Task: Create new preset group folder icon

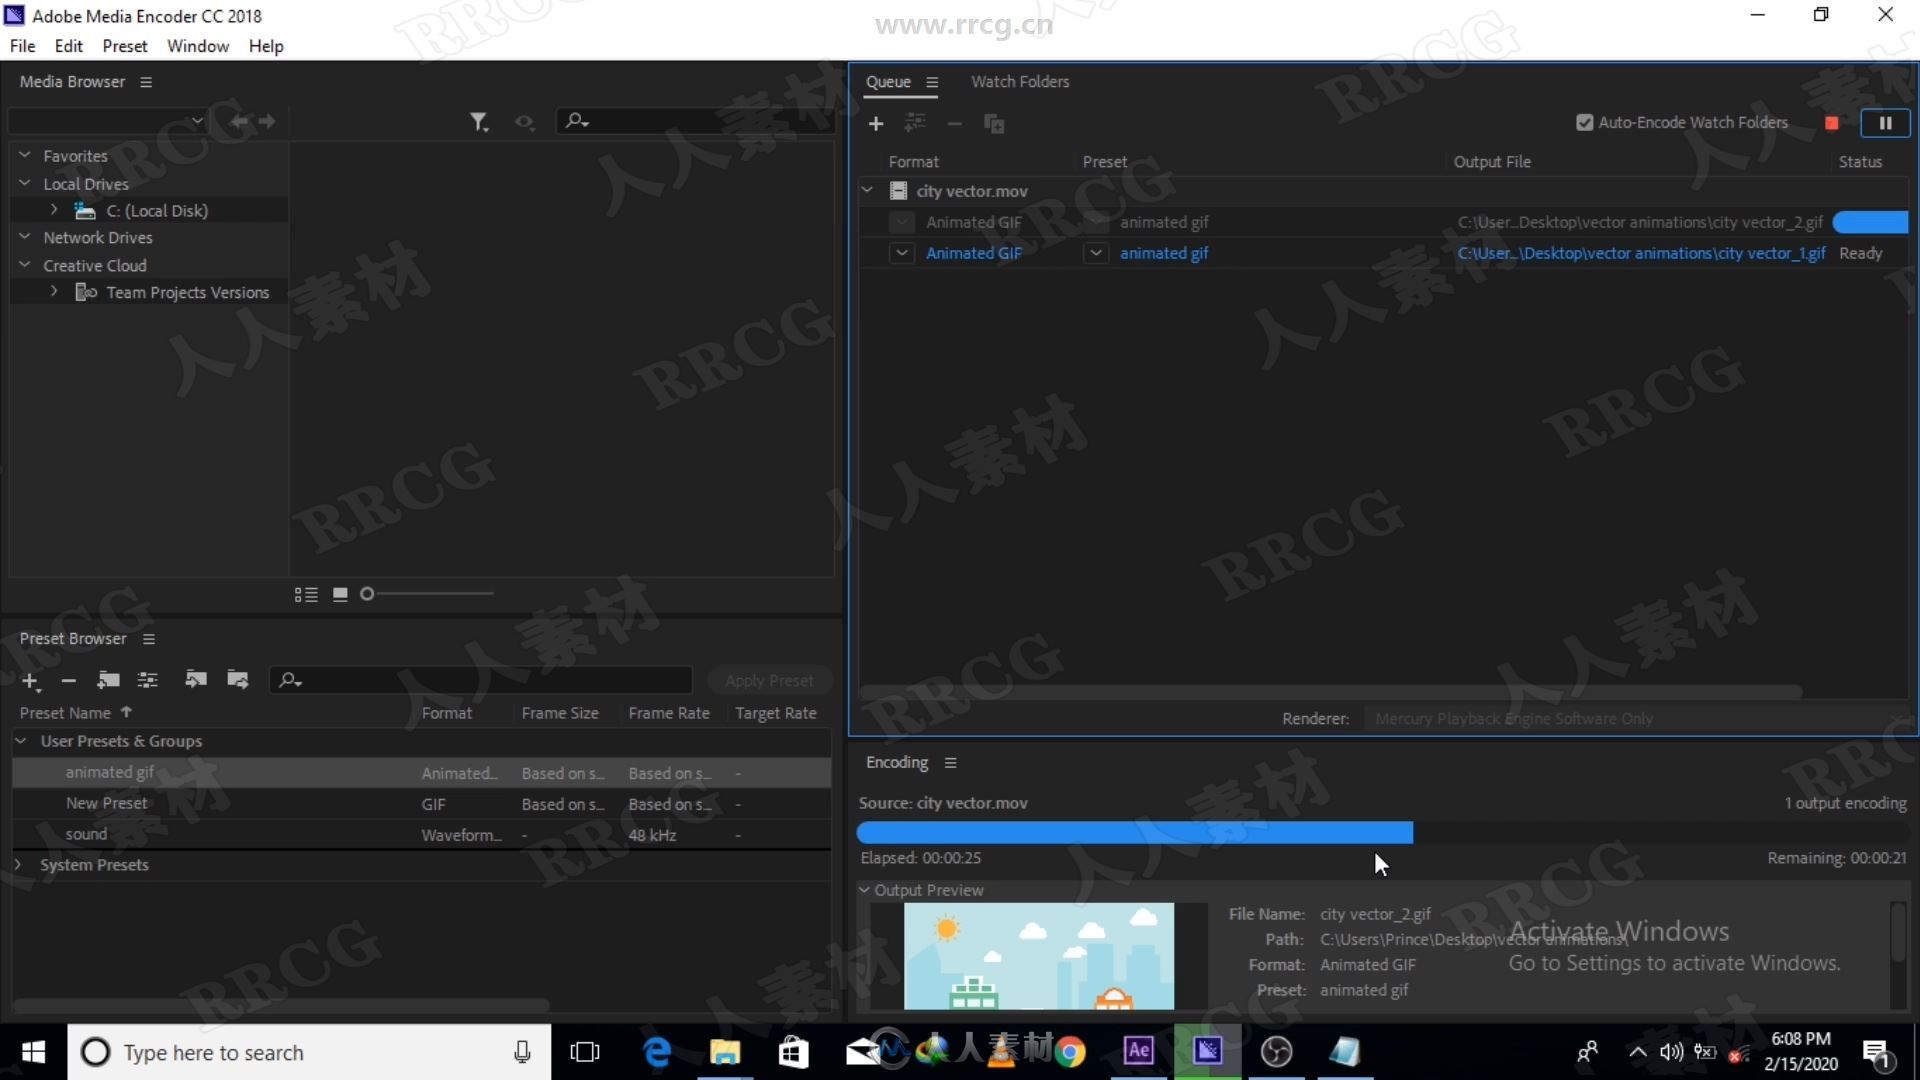Action: point(108,680)
